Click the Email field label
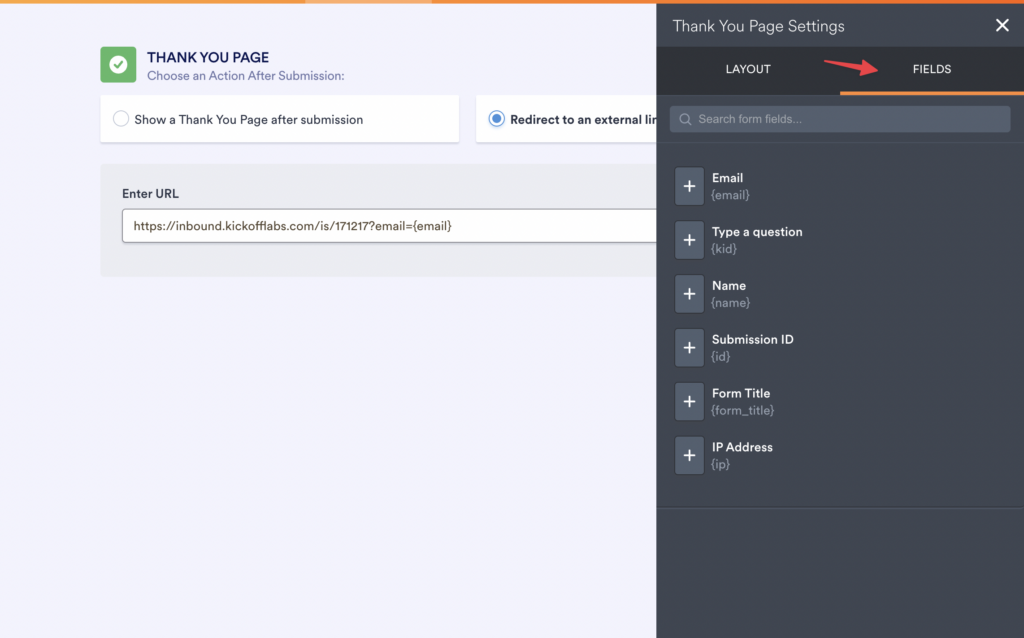 (x=727, y=178)
